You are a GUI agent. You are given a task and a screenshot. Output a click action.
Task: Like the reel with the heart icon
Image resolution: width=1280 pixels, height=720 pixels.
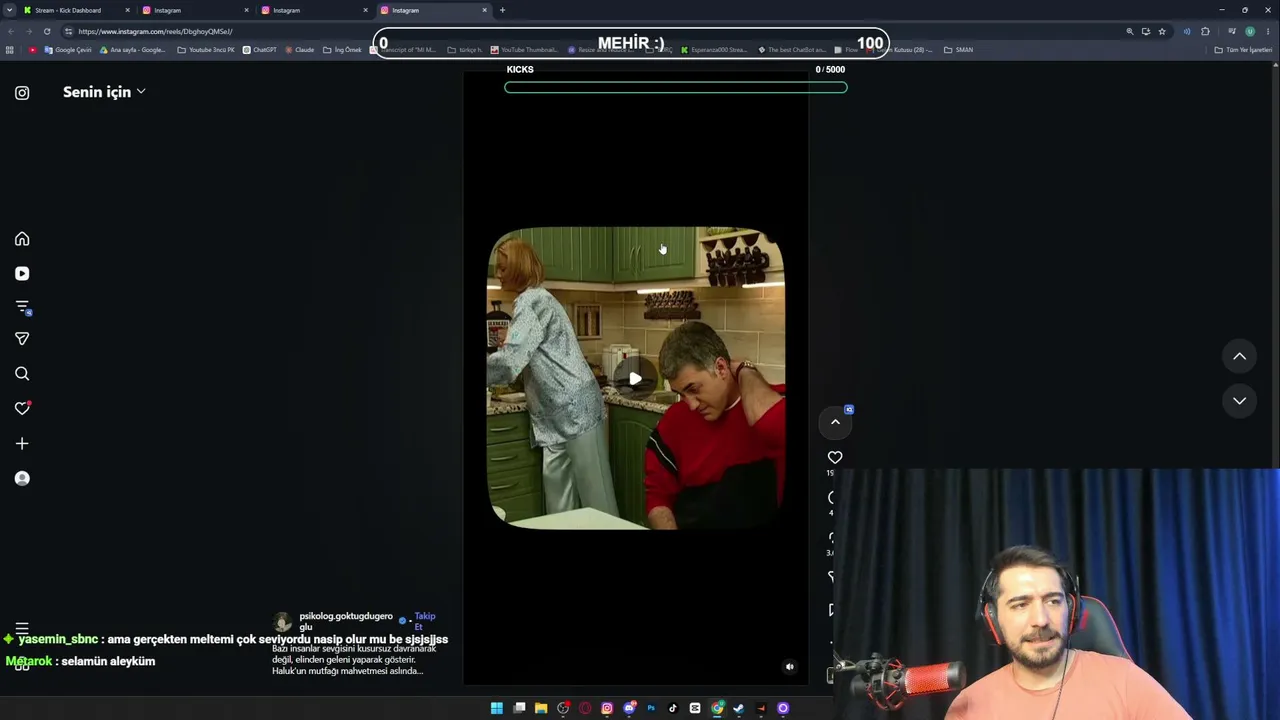[x=835, y=457]
